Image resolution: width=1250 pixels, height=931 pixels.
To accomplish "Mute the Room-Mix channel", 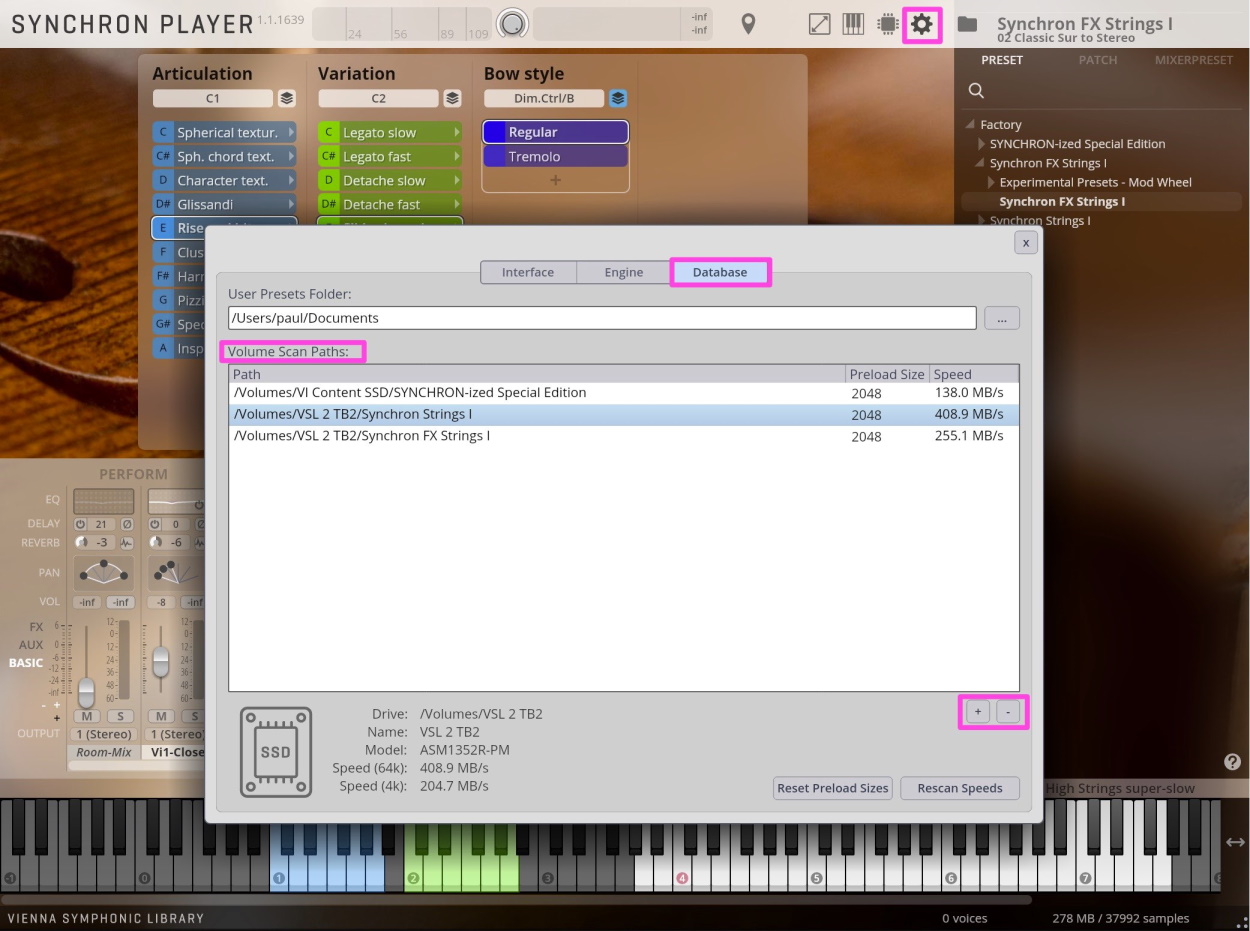I will point(87,716).
